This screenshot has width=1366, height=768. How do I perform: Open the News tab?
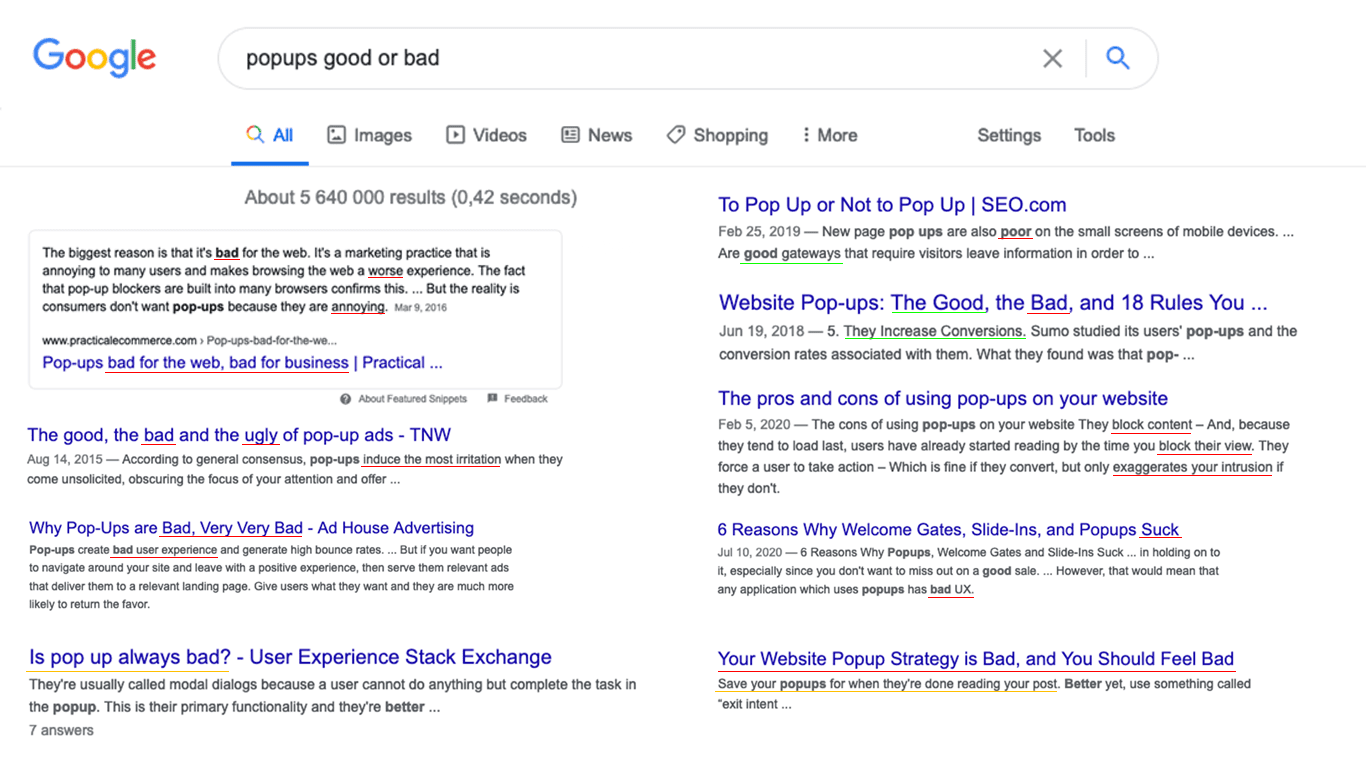596,135
